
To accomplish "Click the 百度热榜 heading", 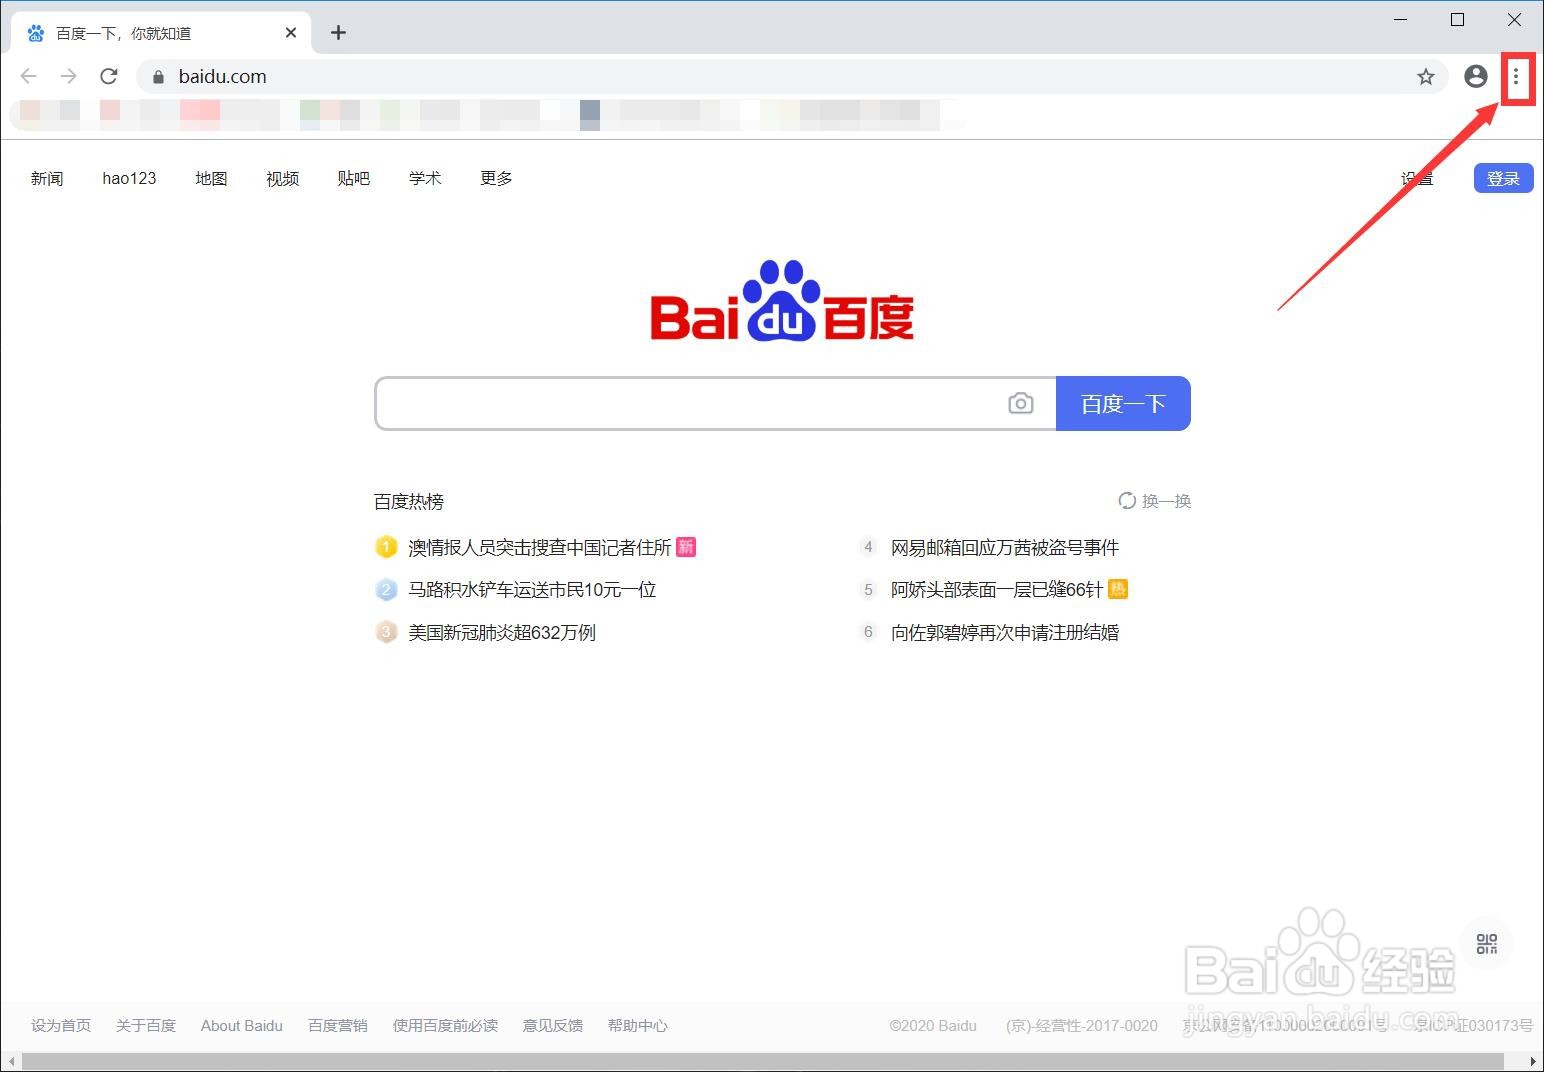I will [x=409, y=501].
